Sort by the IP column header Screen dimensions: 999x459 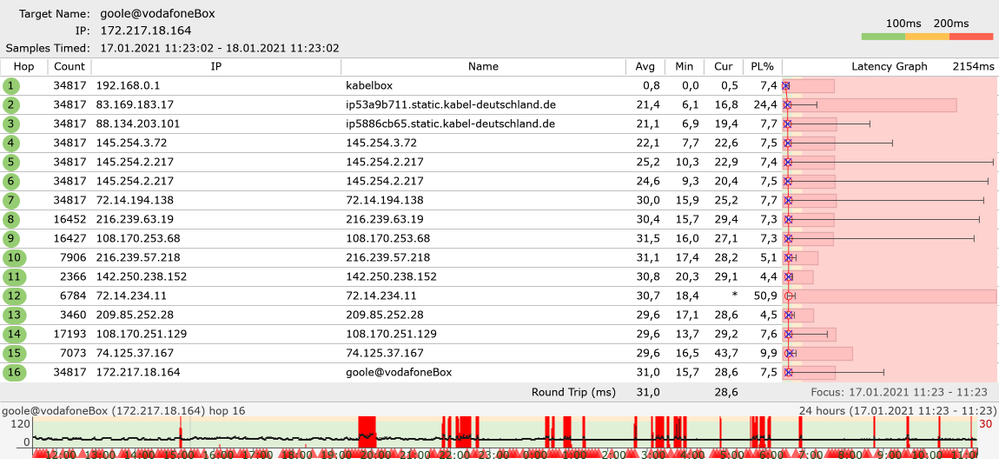[x=216, y=66]
